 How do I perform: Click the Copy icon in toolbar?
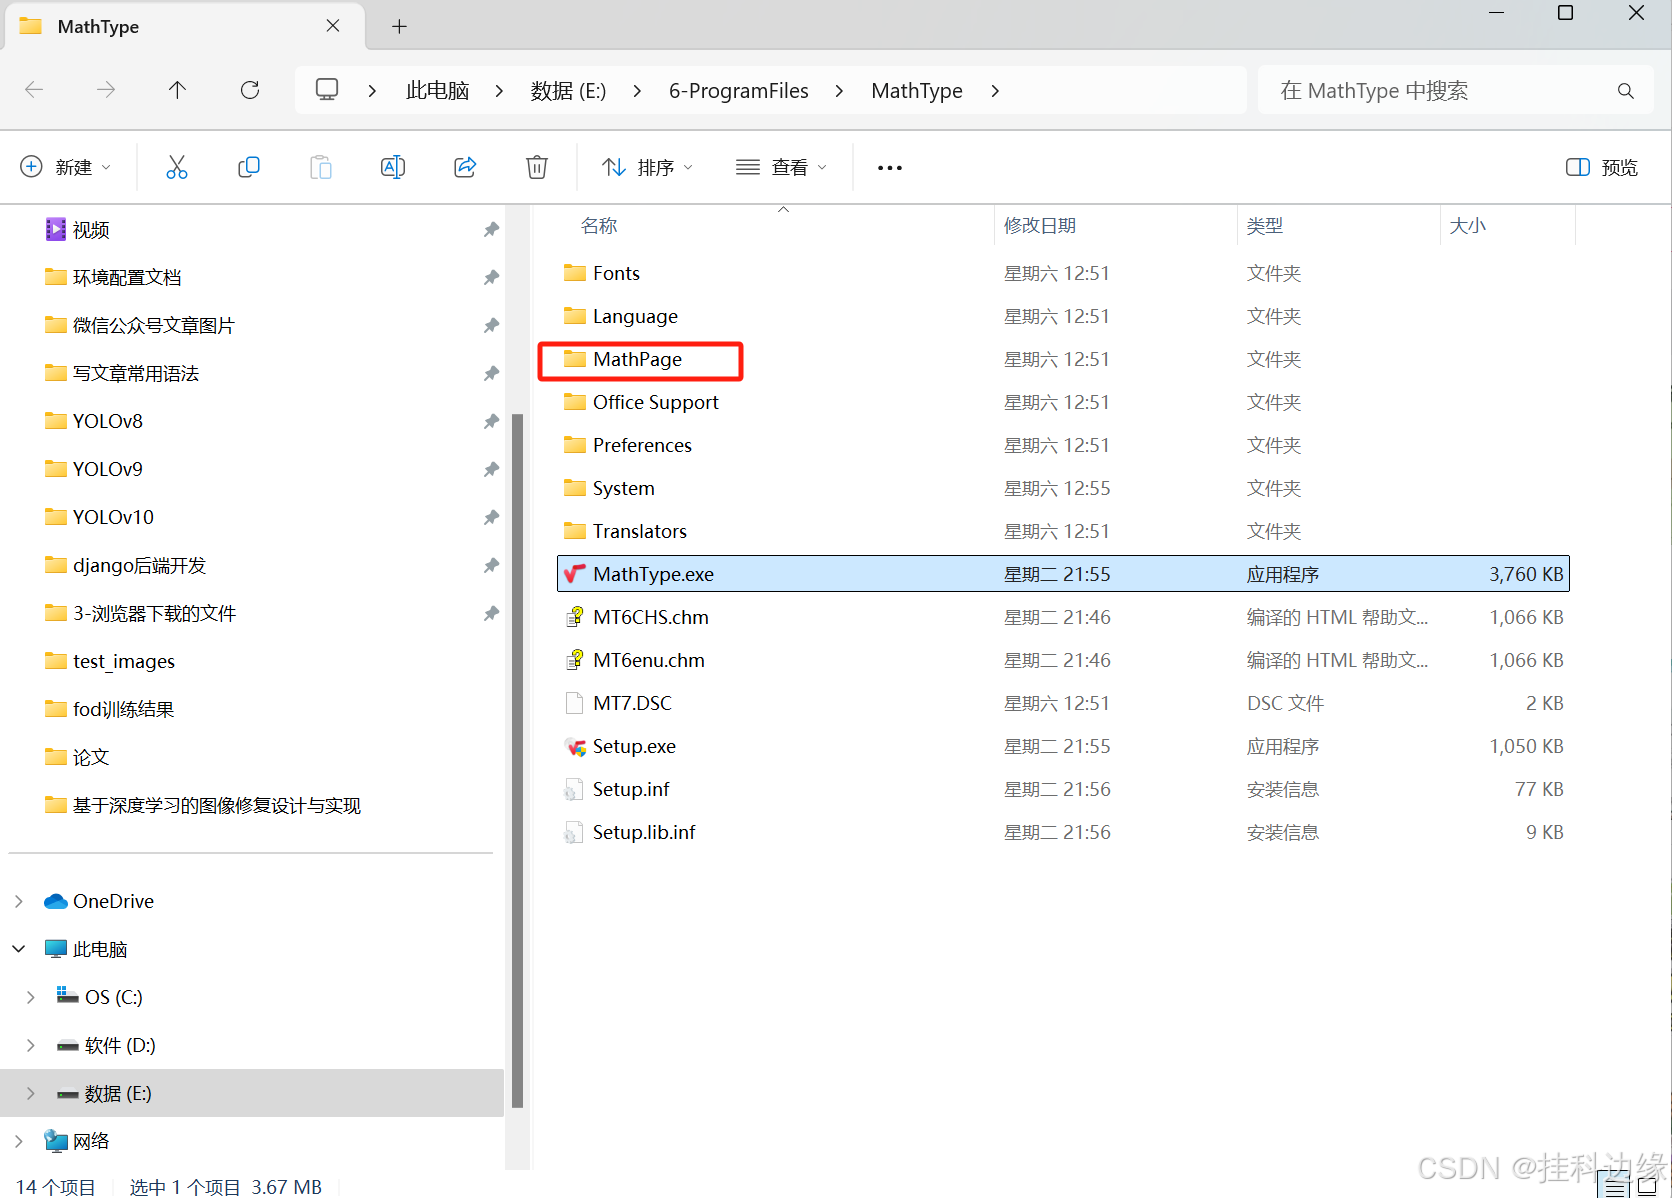click(x=249, y=167)
